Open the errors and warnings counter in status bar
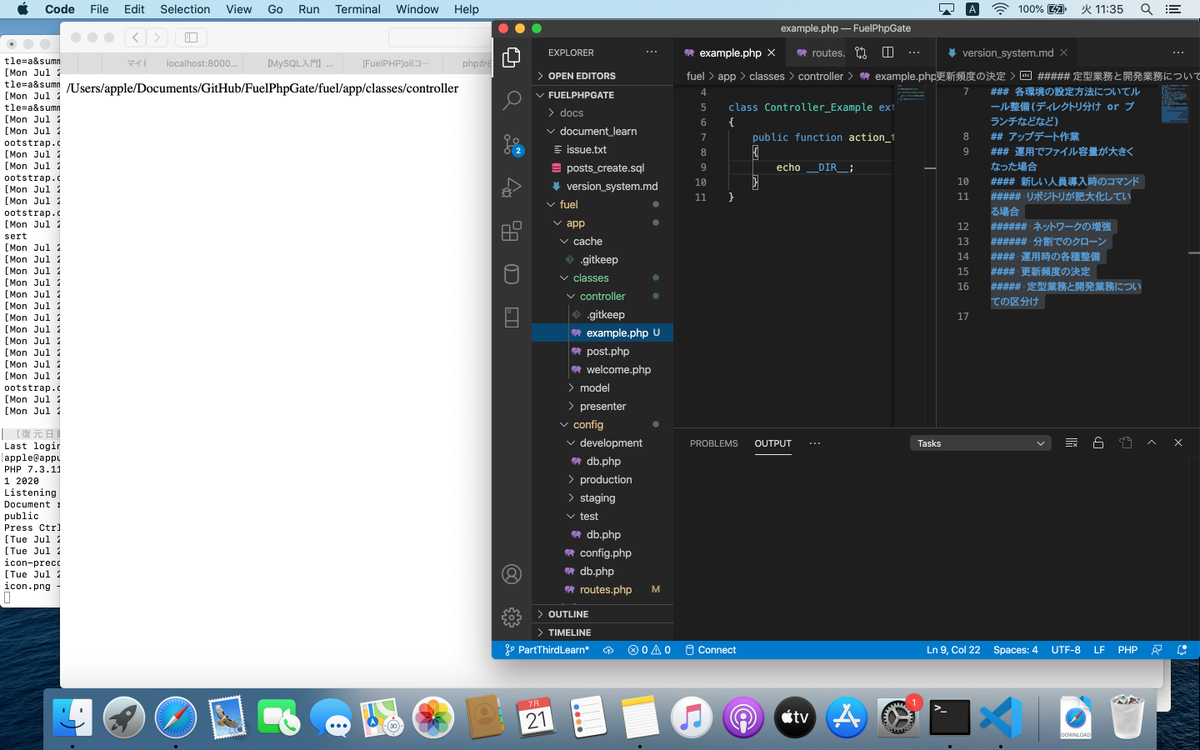1200x750 pixels. [649, 650]
